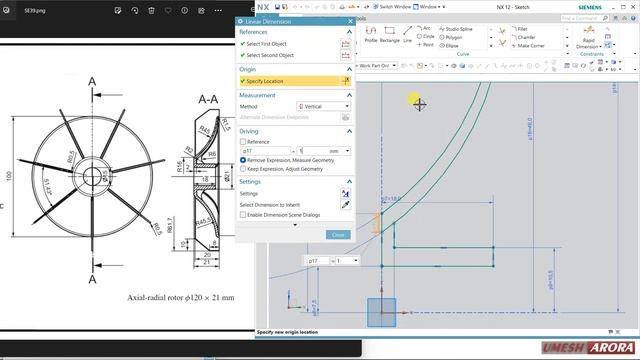
Task: Choose the Circle tool
Action: [425, 36]
